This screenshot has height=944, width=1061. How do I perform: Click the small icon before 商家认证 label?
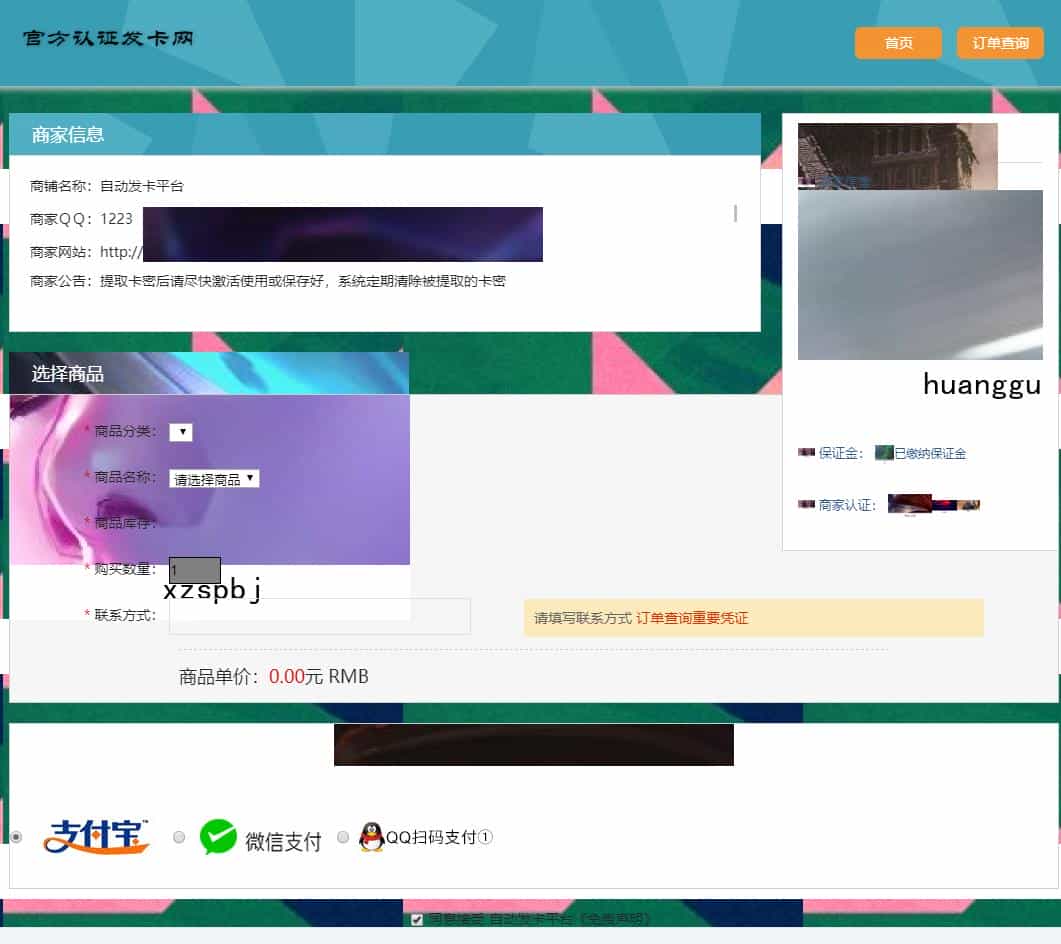pos(806,503)
